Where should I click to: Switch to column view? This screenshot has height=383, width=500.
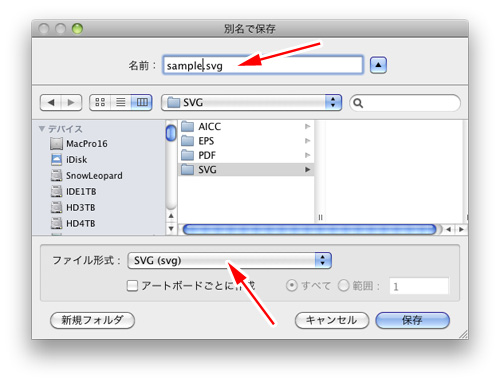pyautogui.click(x=142, y=102)
